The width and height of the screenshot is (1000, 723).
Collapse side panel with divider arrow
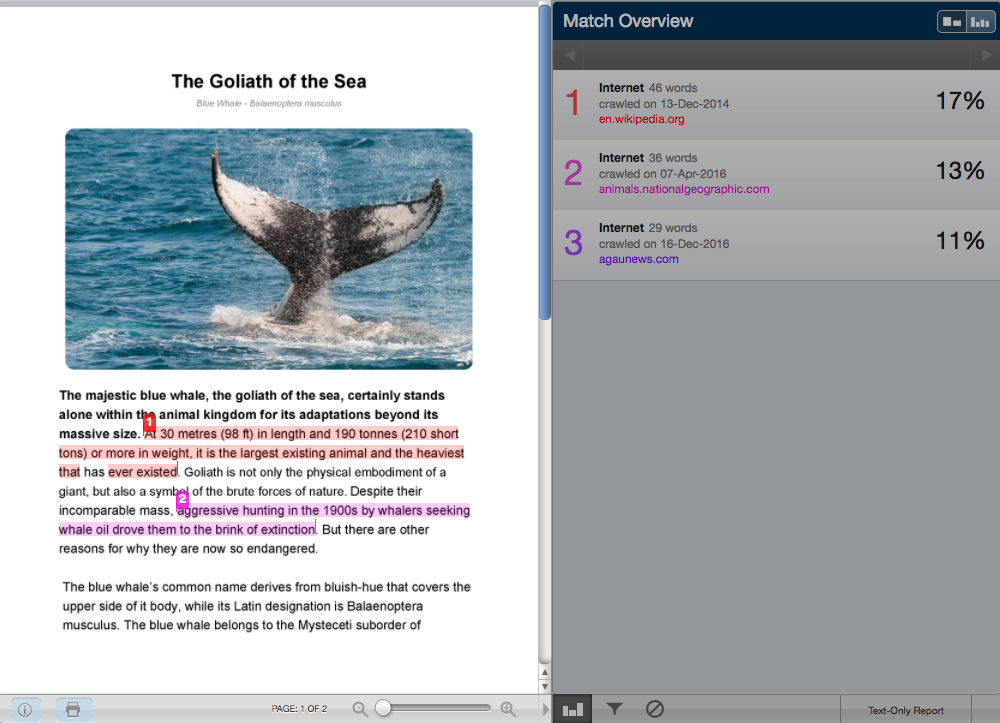pyautogui.click(x=545, y=709)
